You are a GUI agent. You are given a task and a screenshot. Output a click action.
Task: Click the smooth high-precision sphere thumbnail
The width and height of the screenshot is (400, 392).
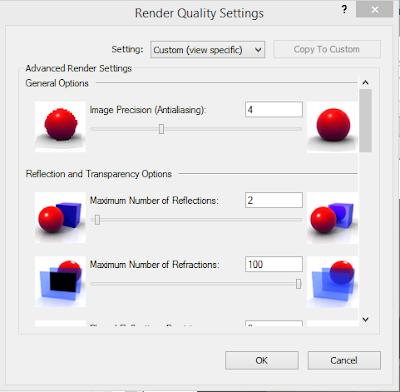(x=333, y=127)
